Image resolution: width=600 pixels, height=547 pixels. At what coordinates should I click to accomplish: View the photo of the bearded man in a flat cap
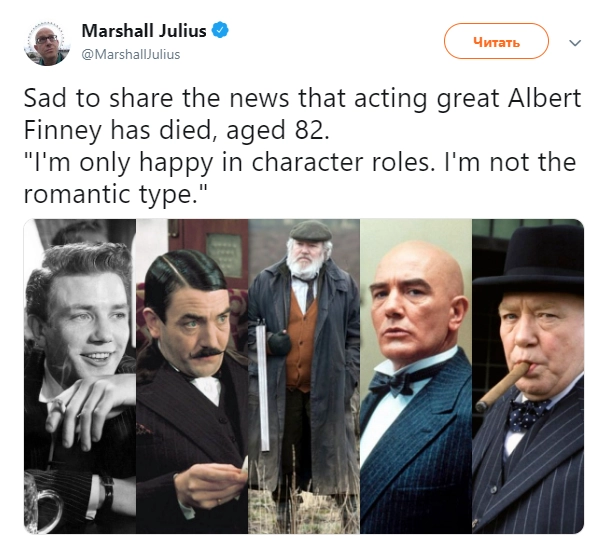click(304, 376)
